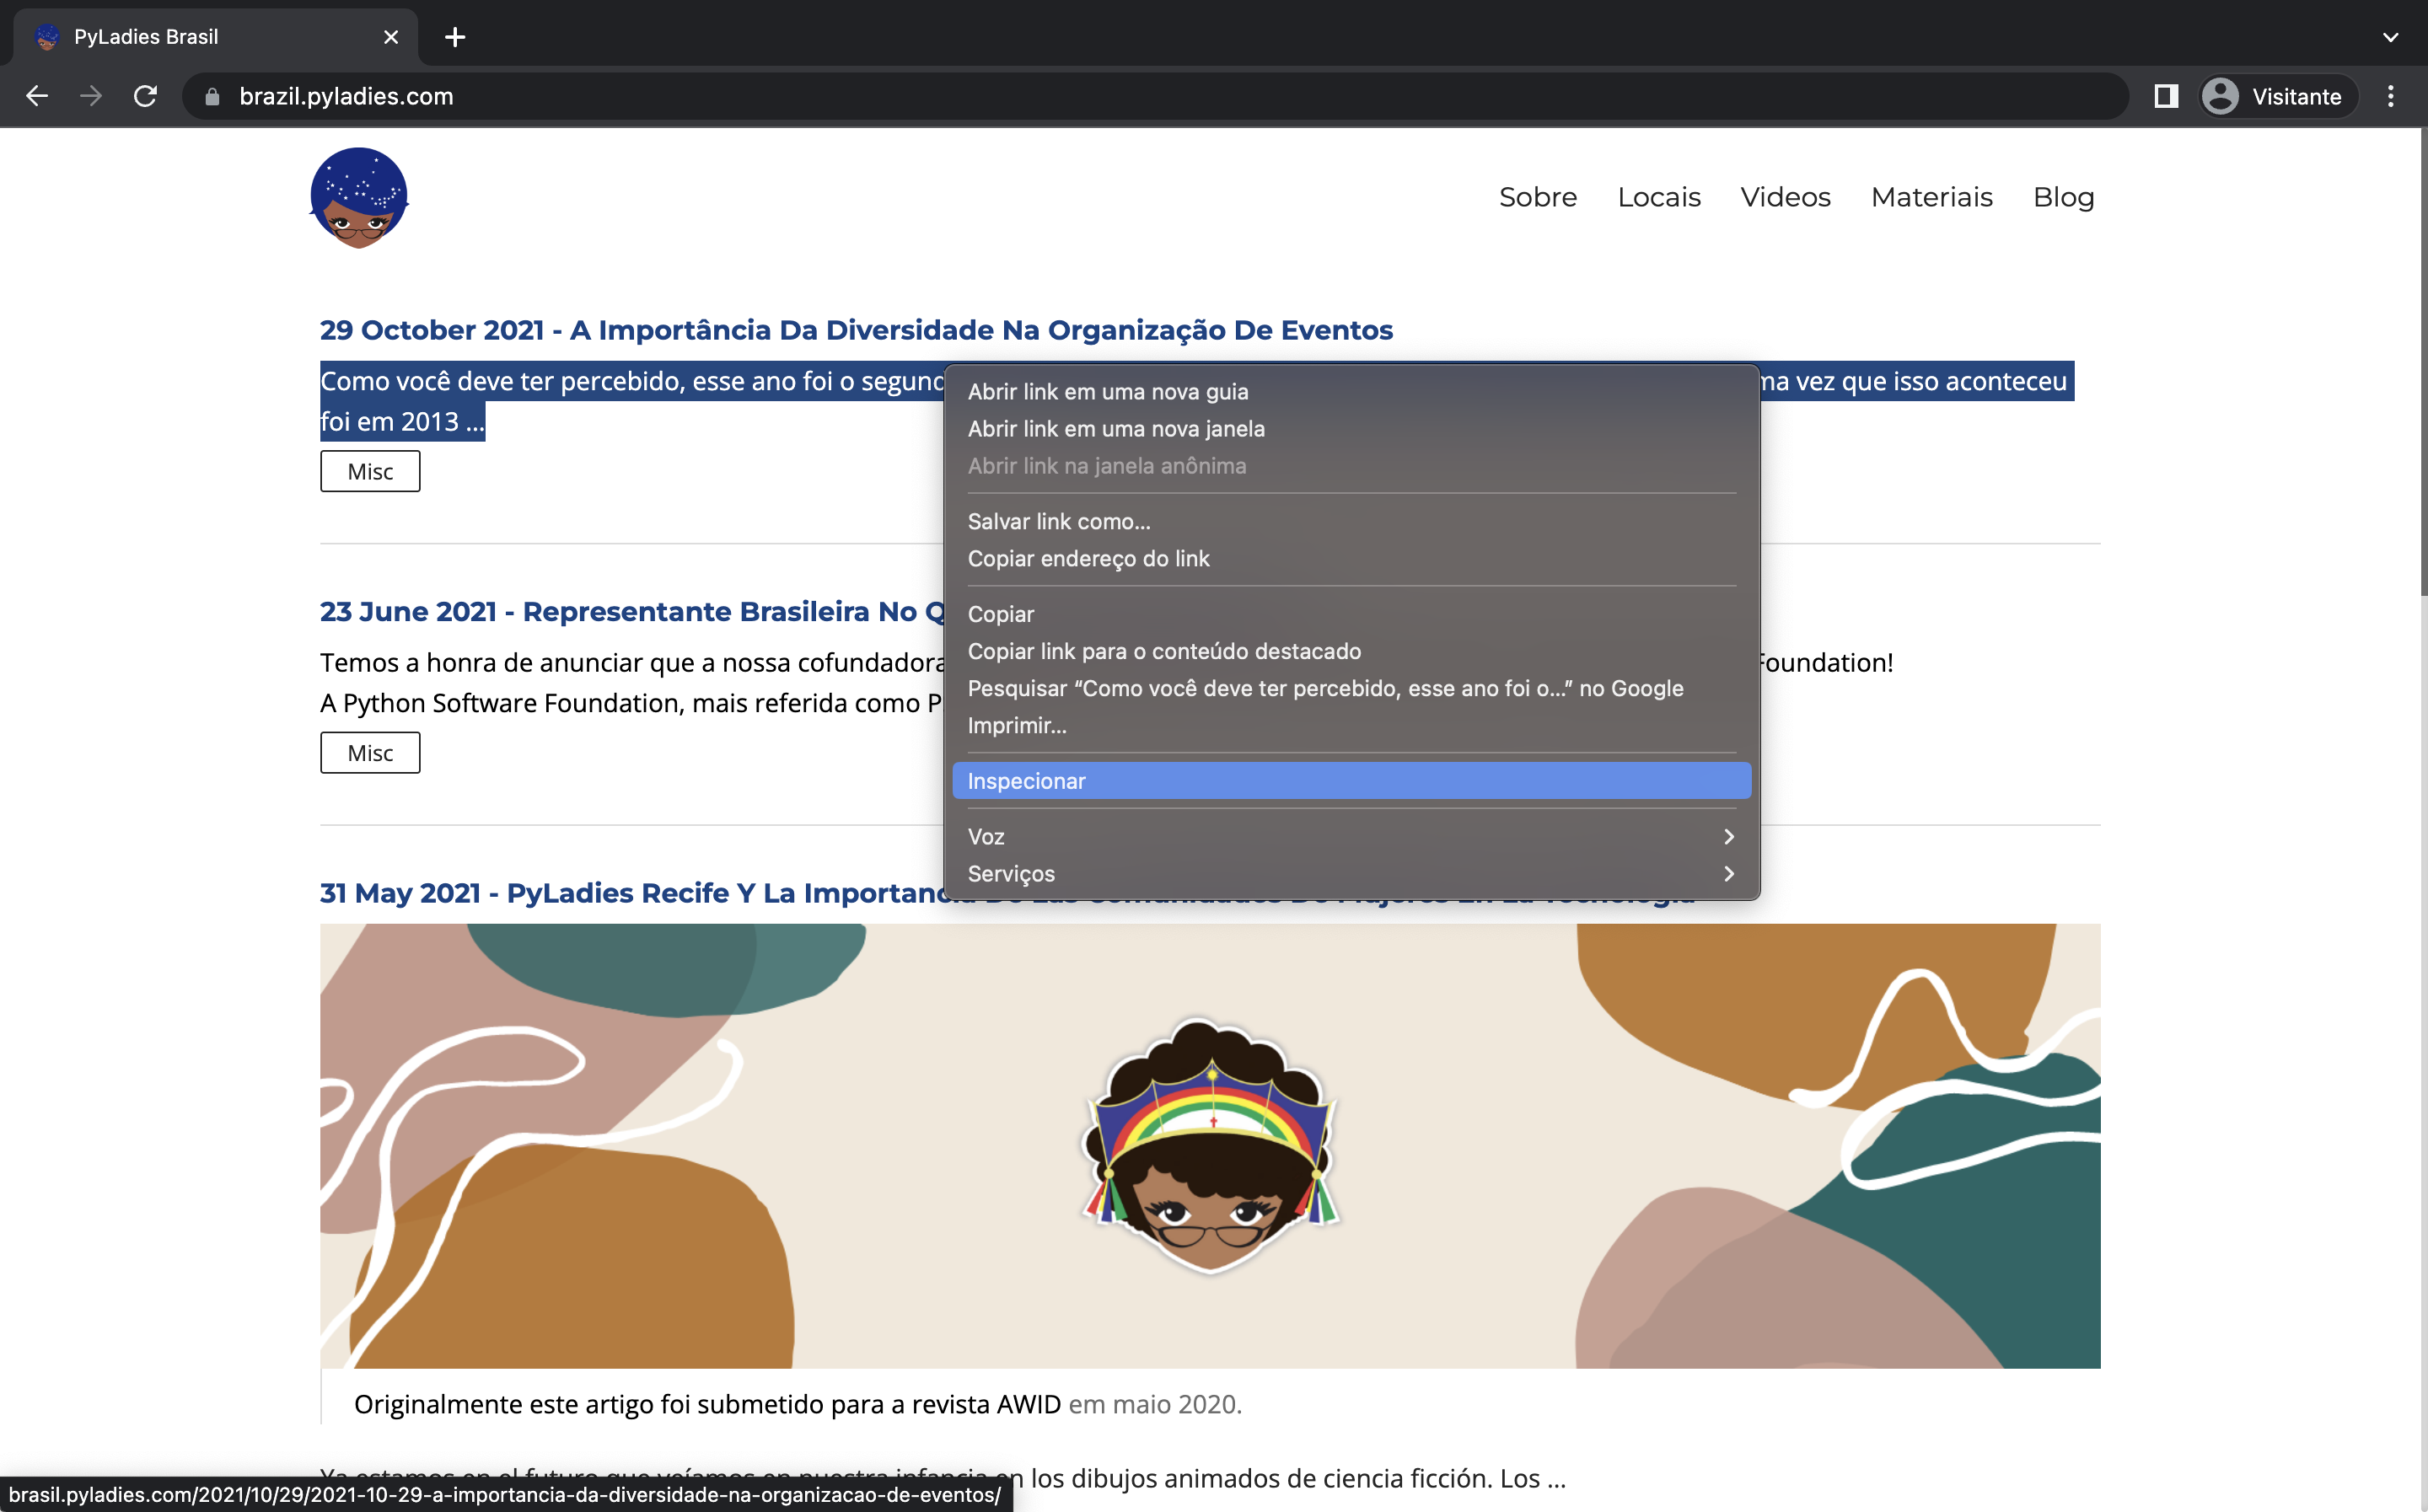Open Chrome three-dot menu

point(2391,96)
